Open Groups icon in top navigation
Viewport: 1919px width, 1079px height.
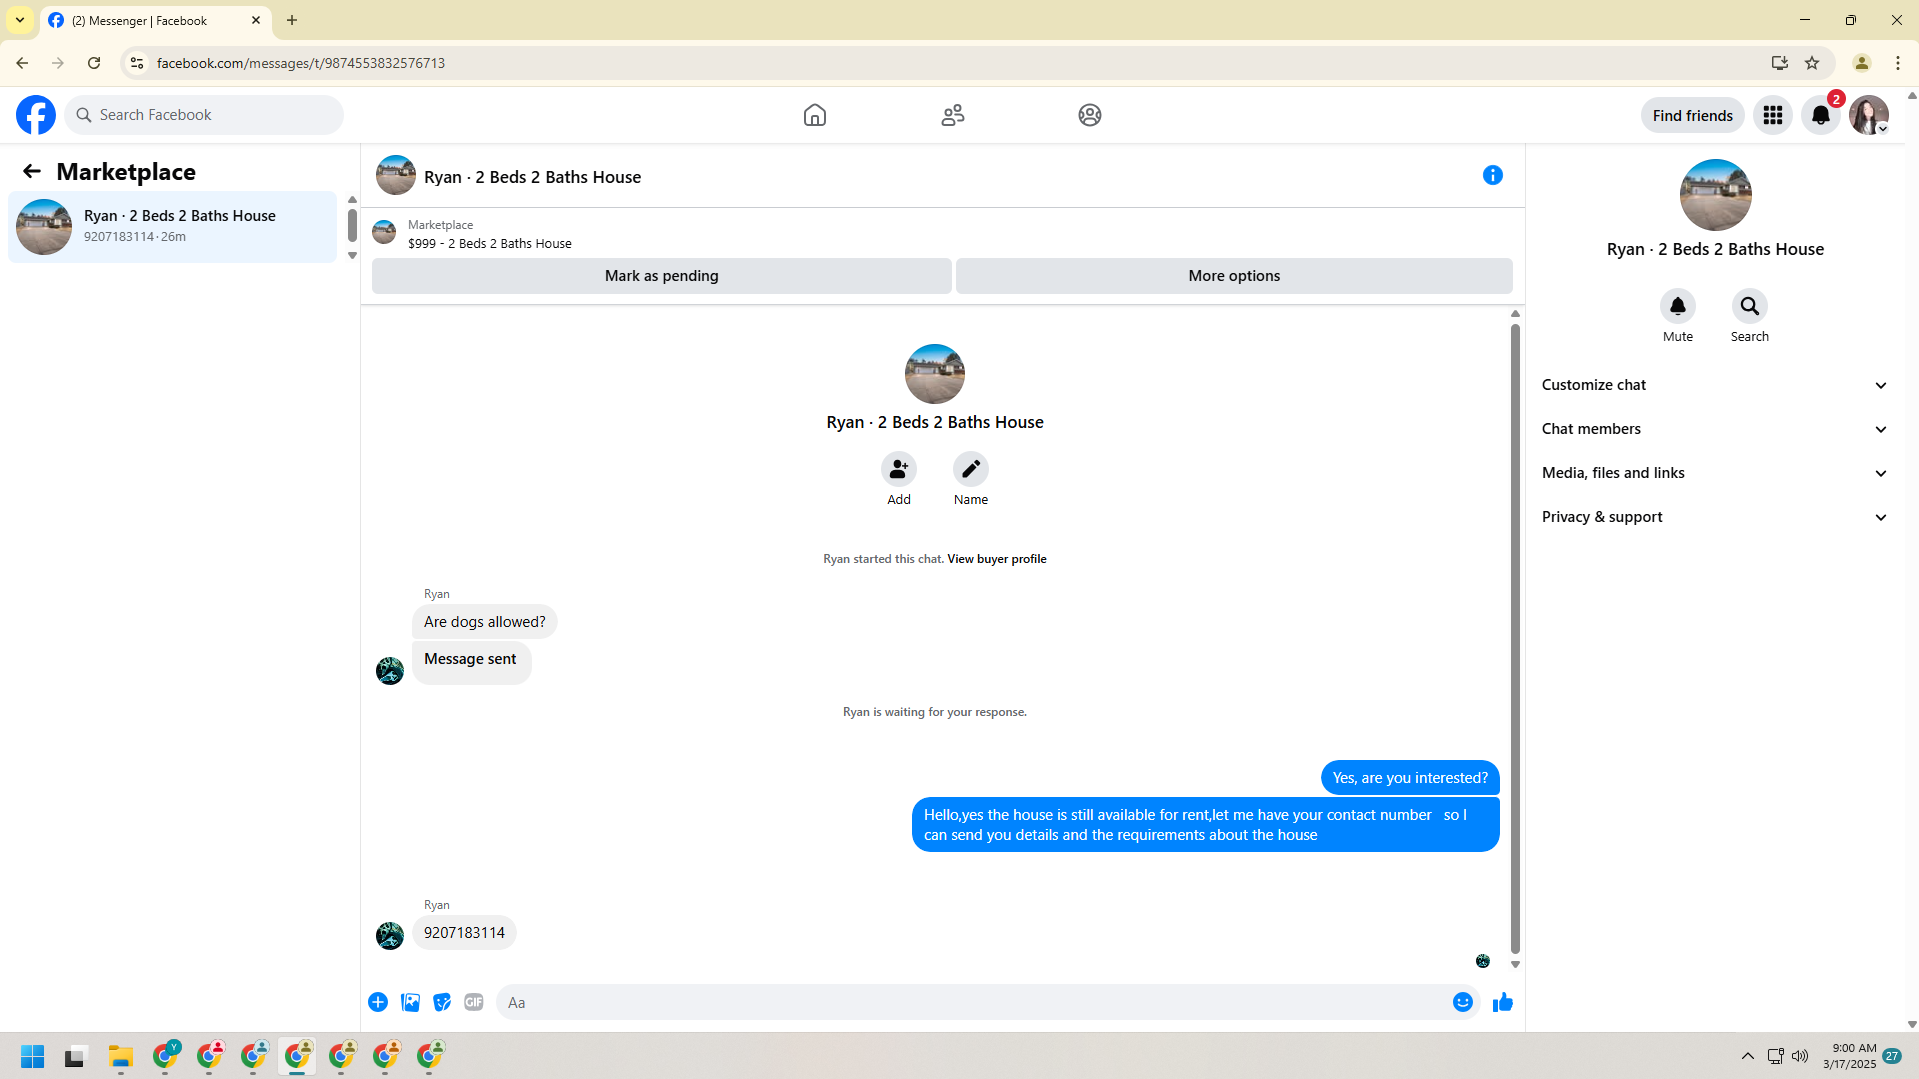[1090, 115]
